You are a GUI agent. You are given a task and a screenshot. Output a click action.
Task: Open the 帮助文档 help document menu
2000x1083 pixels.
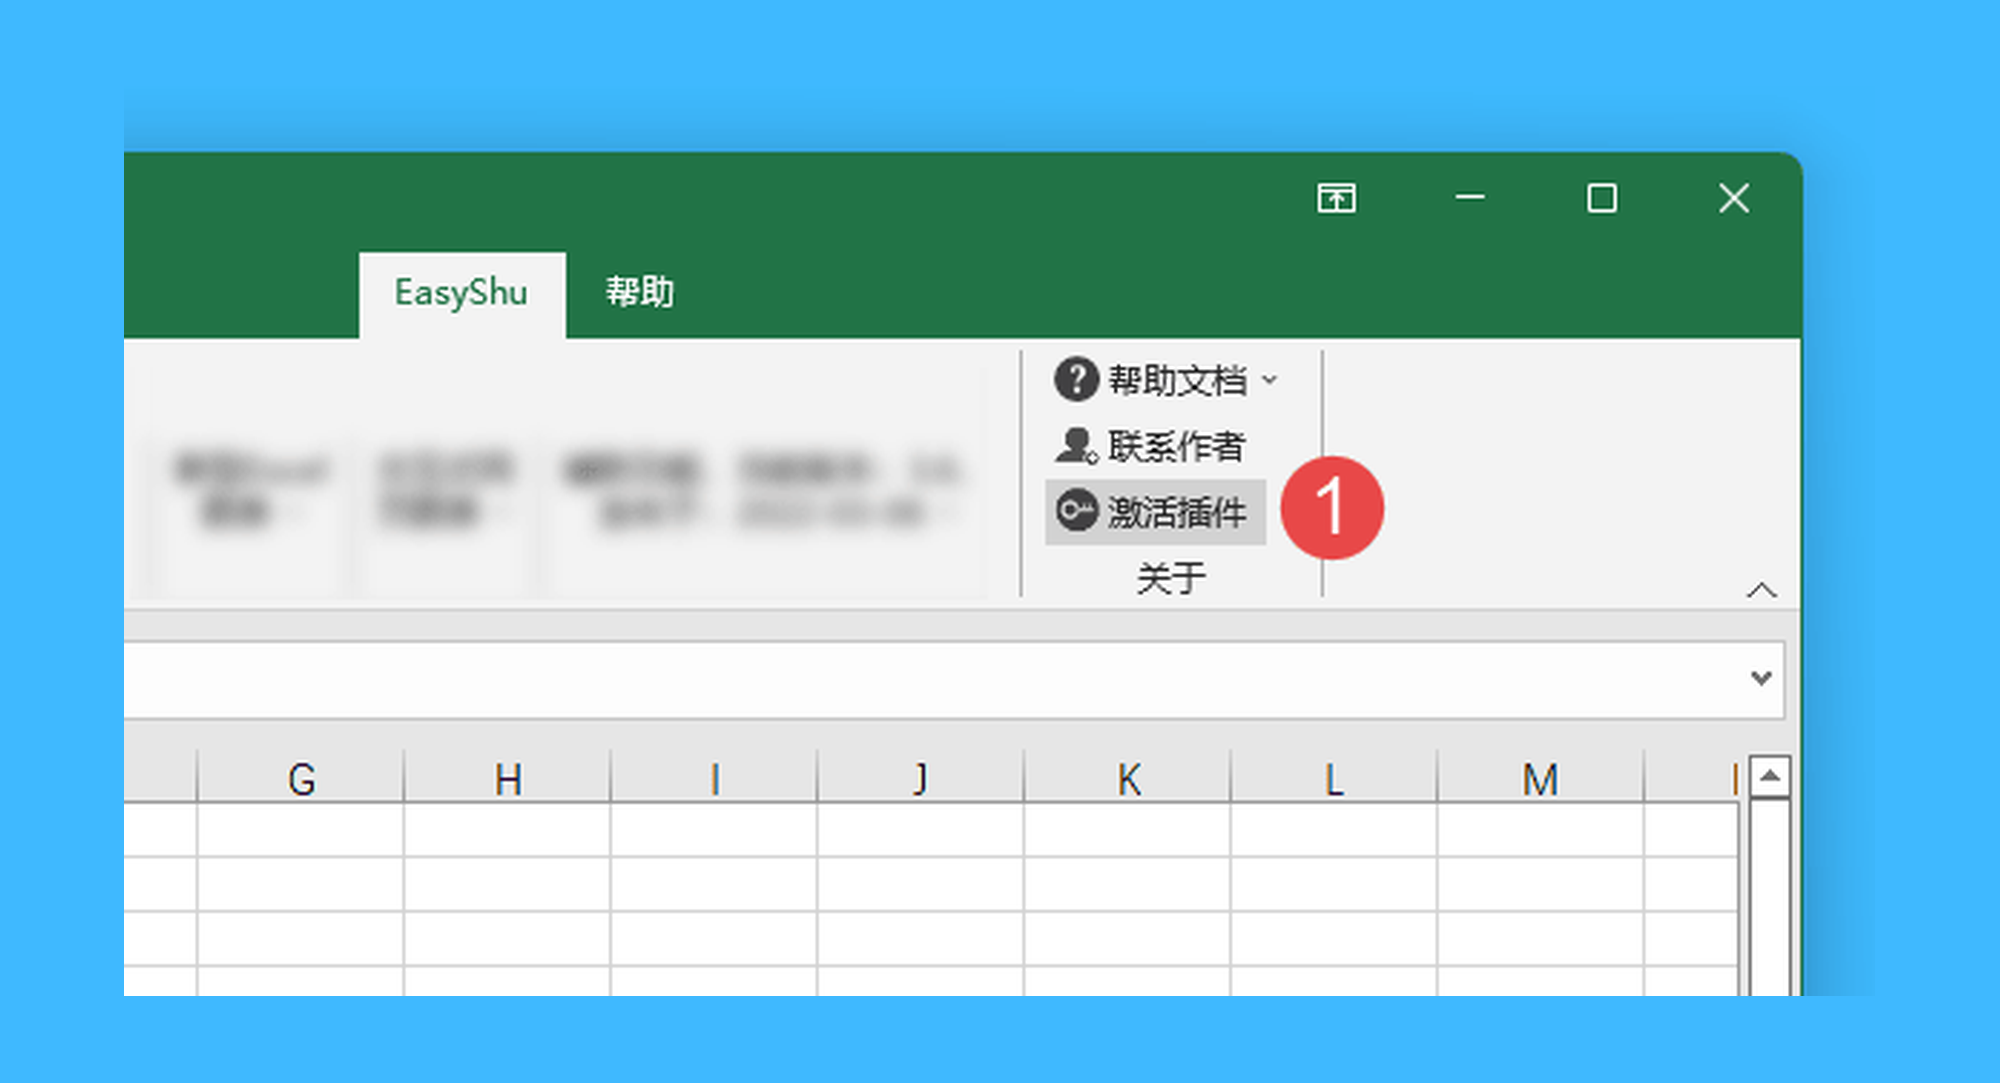tap(1165, 380)
